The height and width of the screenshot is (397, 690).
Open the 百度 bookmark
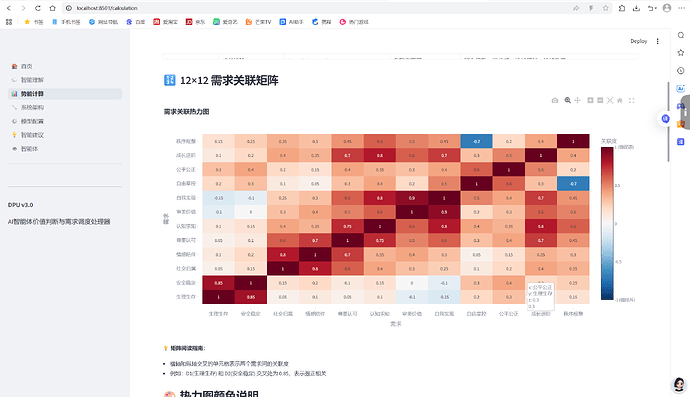(x=136, y=22)
